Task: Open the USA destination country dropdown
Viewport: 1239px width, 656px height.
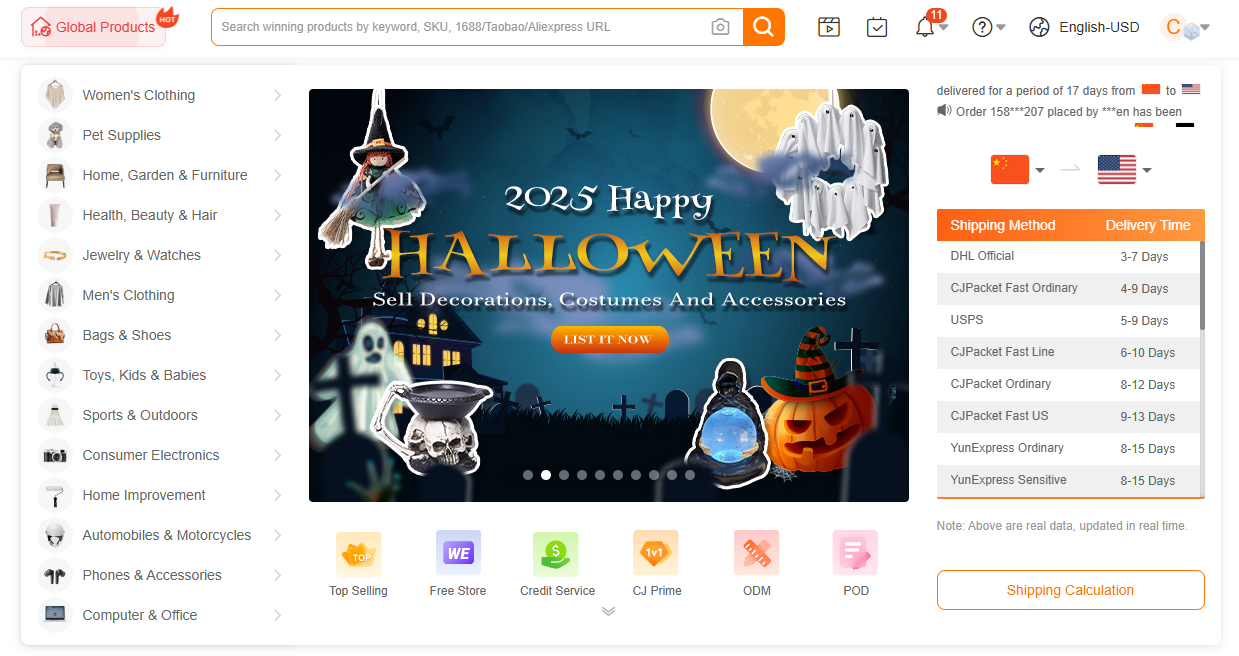Action: pos(1124,170)
